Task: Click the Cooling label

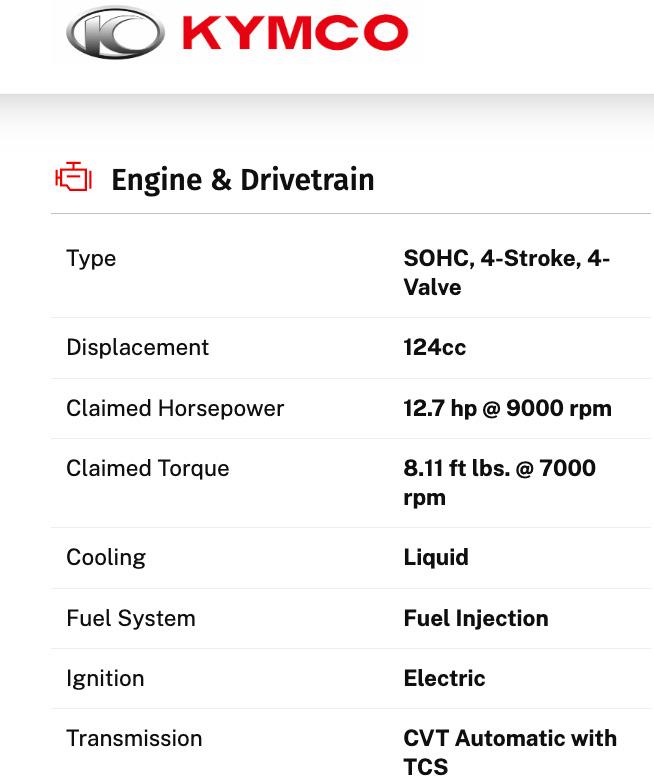Action: pos(106,558)
